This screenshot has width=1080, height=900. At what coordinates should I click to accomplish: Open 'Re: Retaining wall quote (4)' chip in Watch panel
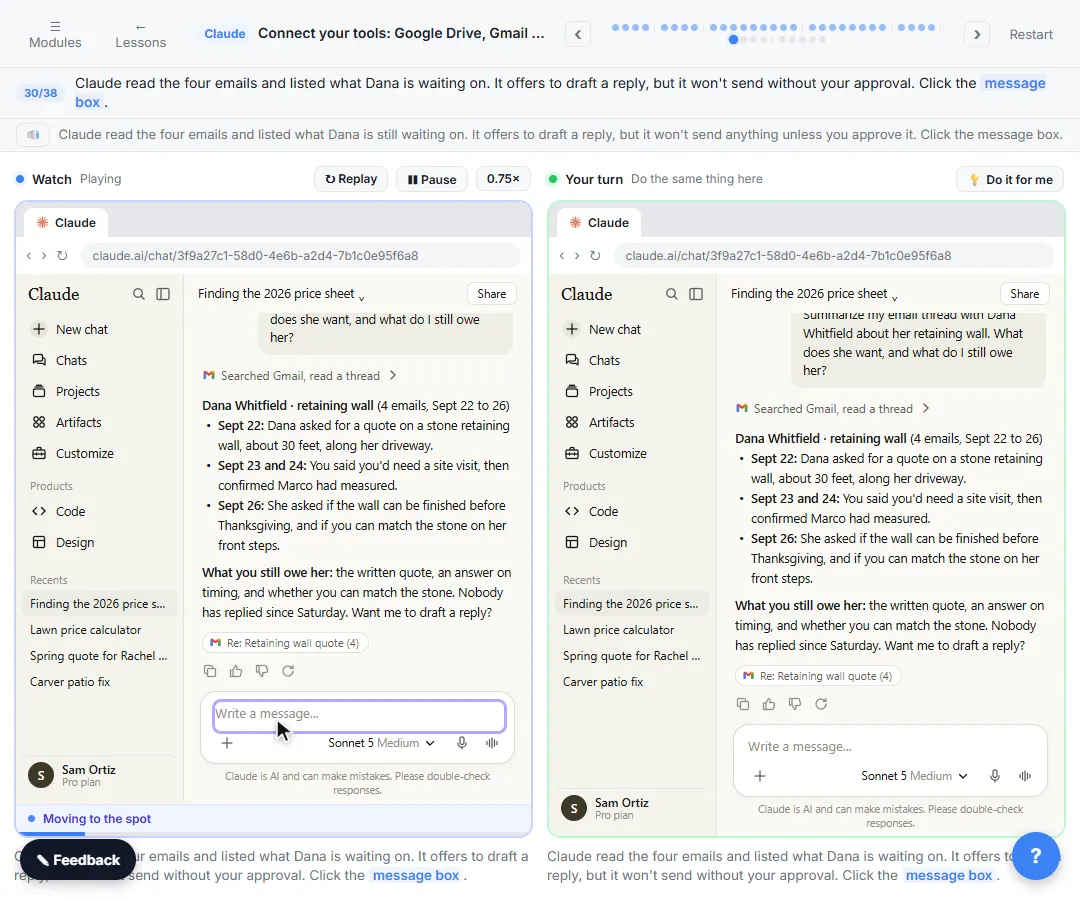285,643
